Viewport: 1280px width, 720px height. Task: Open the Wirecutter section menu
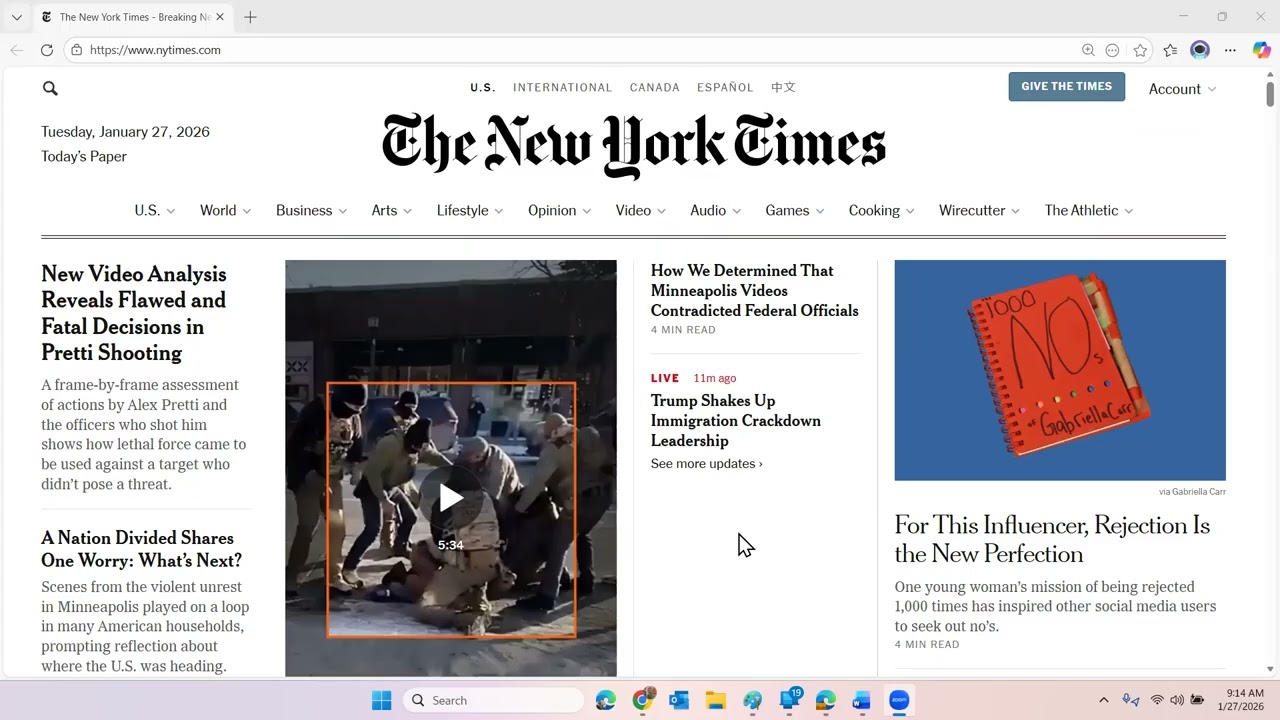pos(979,210)
